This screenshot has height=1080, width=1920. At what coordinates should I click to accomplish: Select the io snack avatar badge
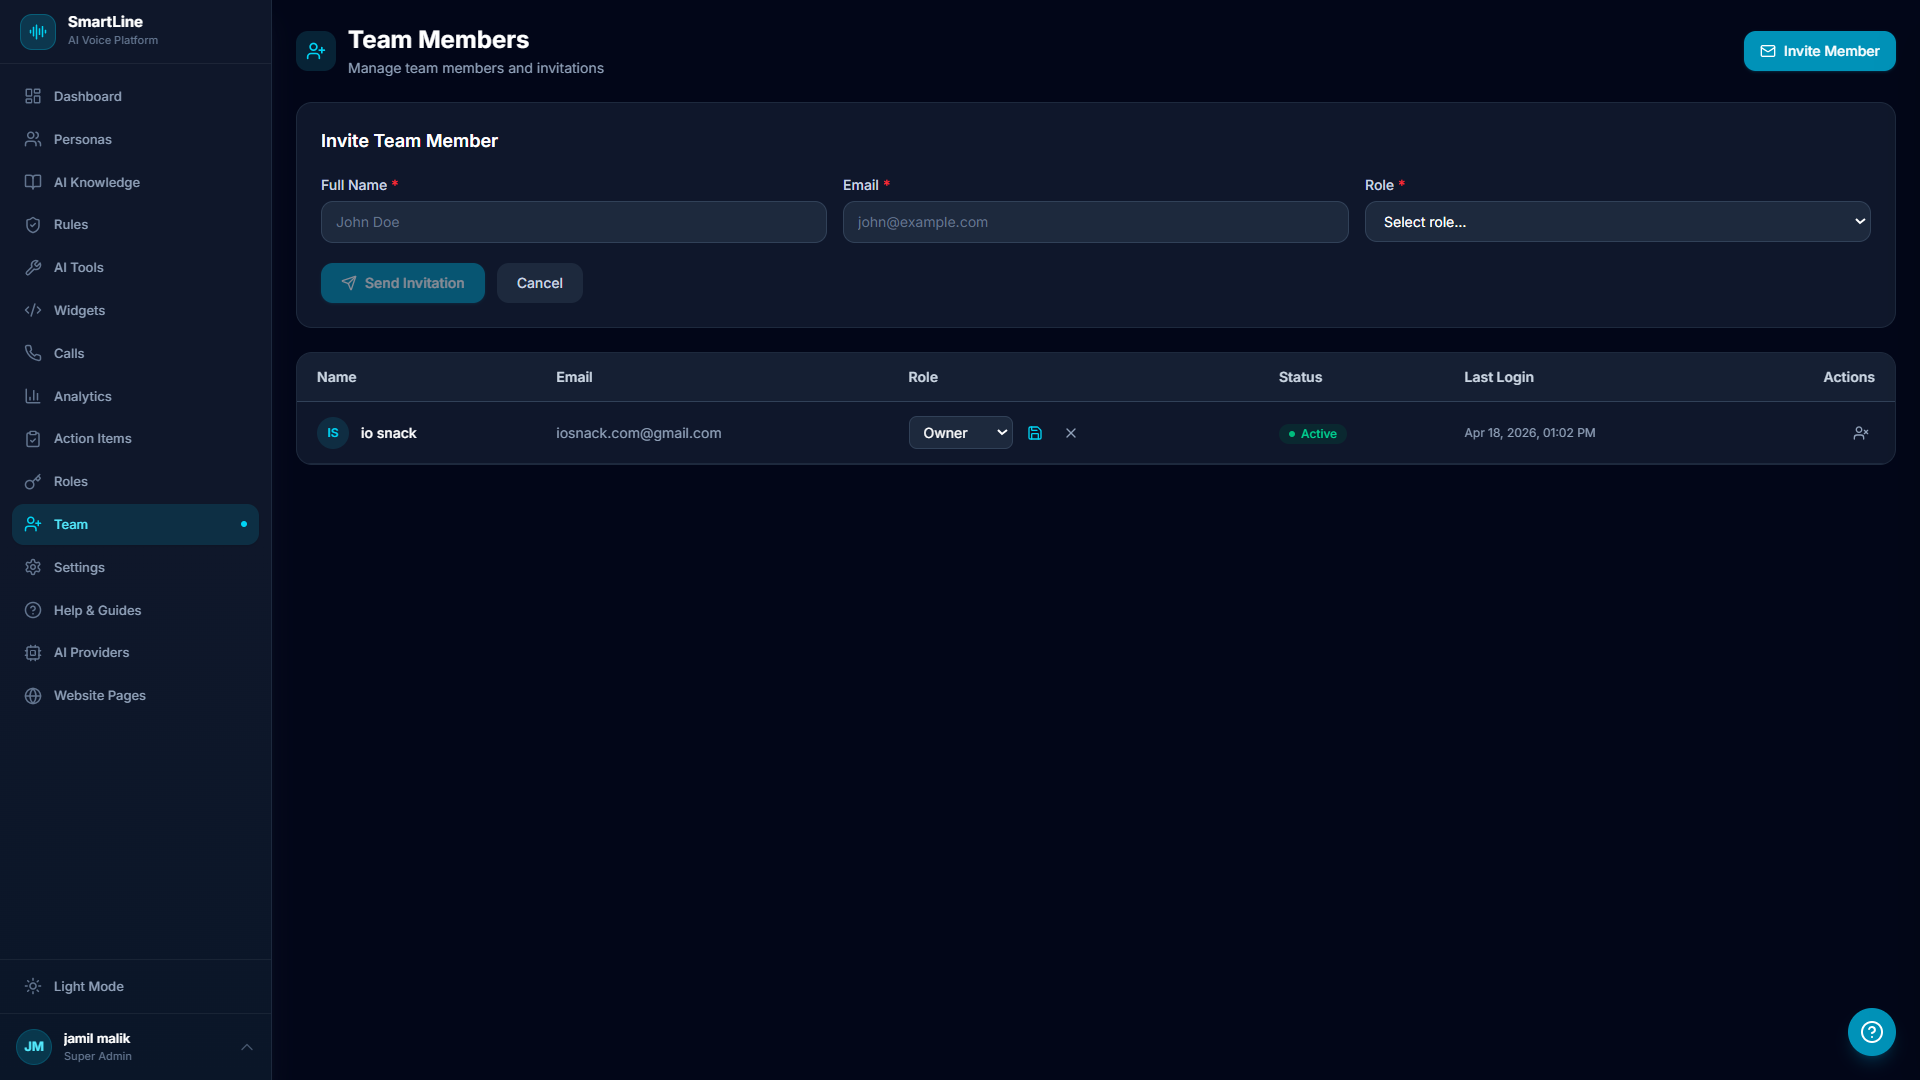click(332, 433)
